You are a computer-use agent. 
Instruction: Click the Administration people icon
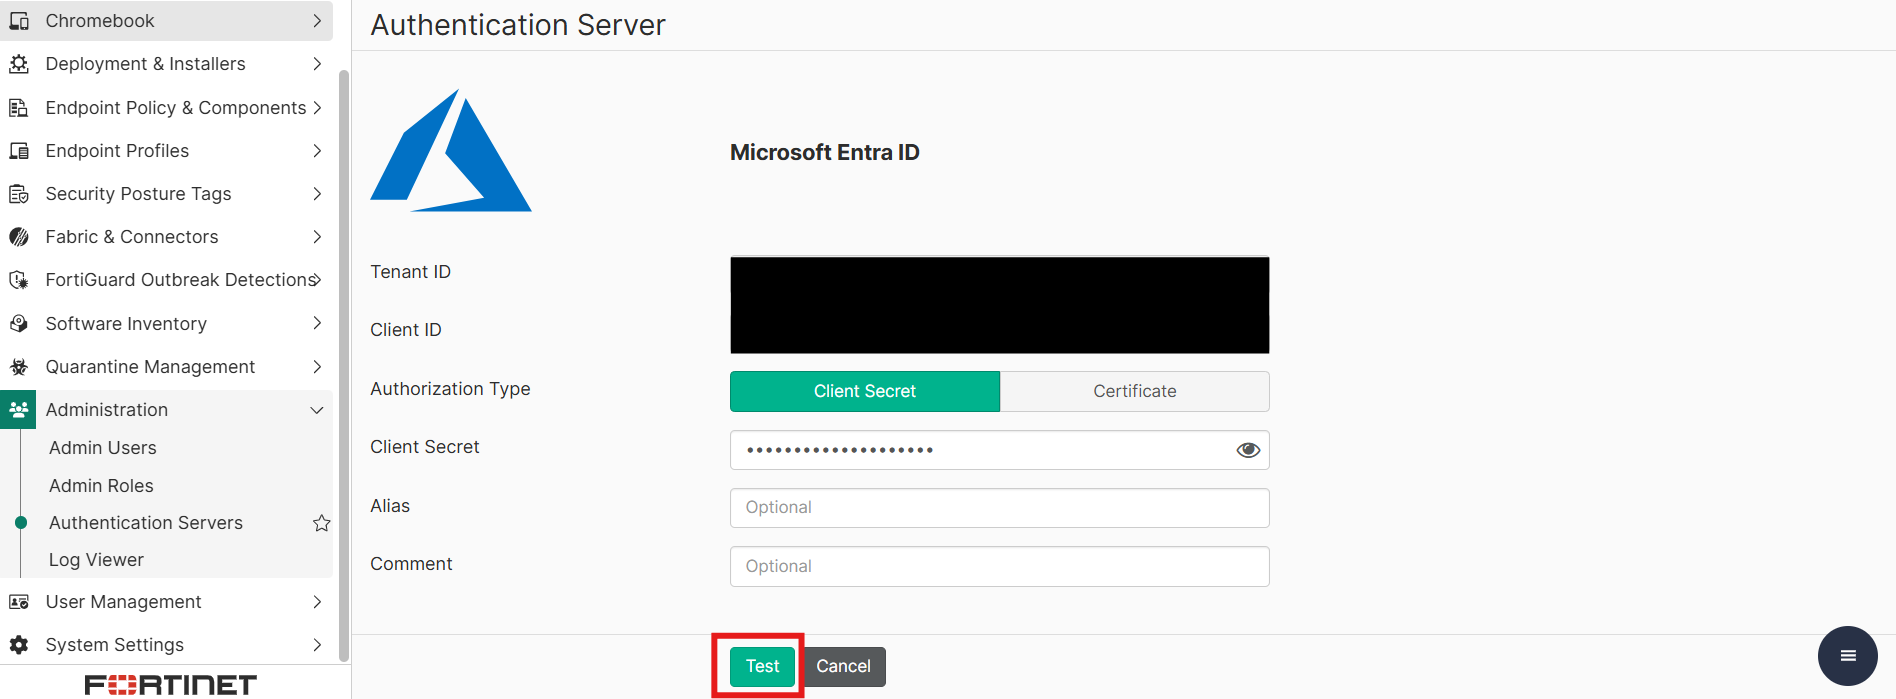pyautogui.click(x=19, y=410)
